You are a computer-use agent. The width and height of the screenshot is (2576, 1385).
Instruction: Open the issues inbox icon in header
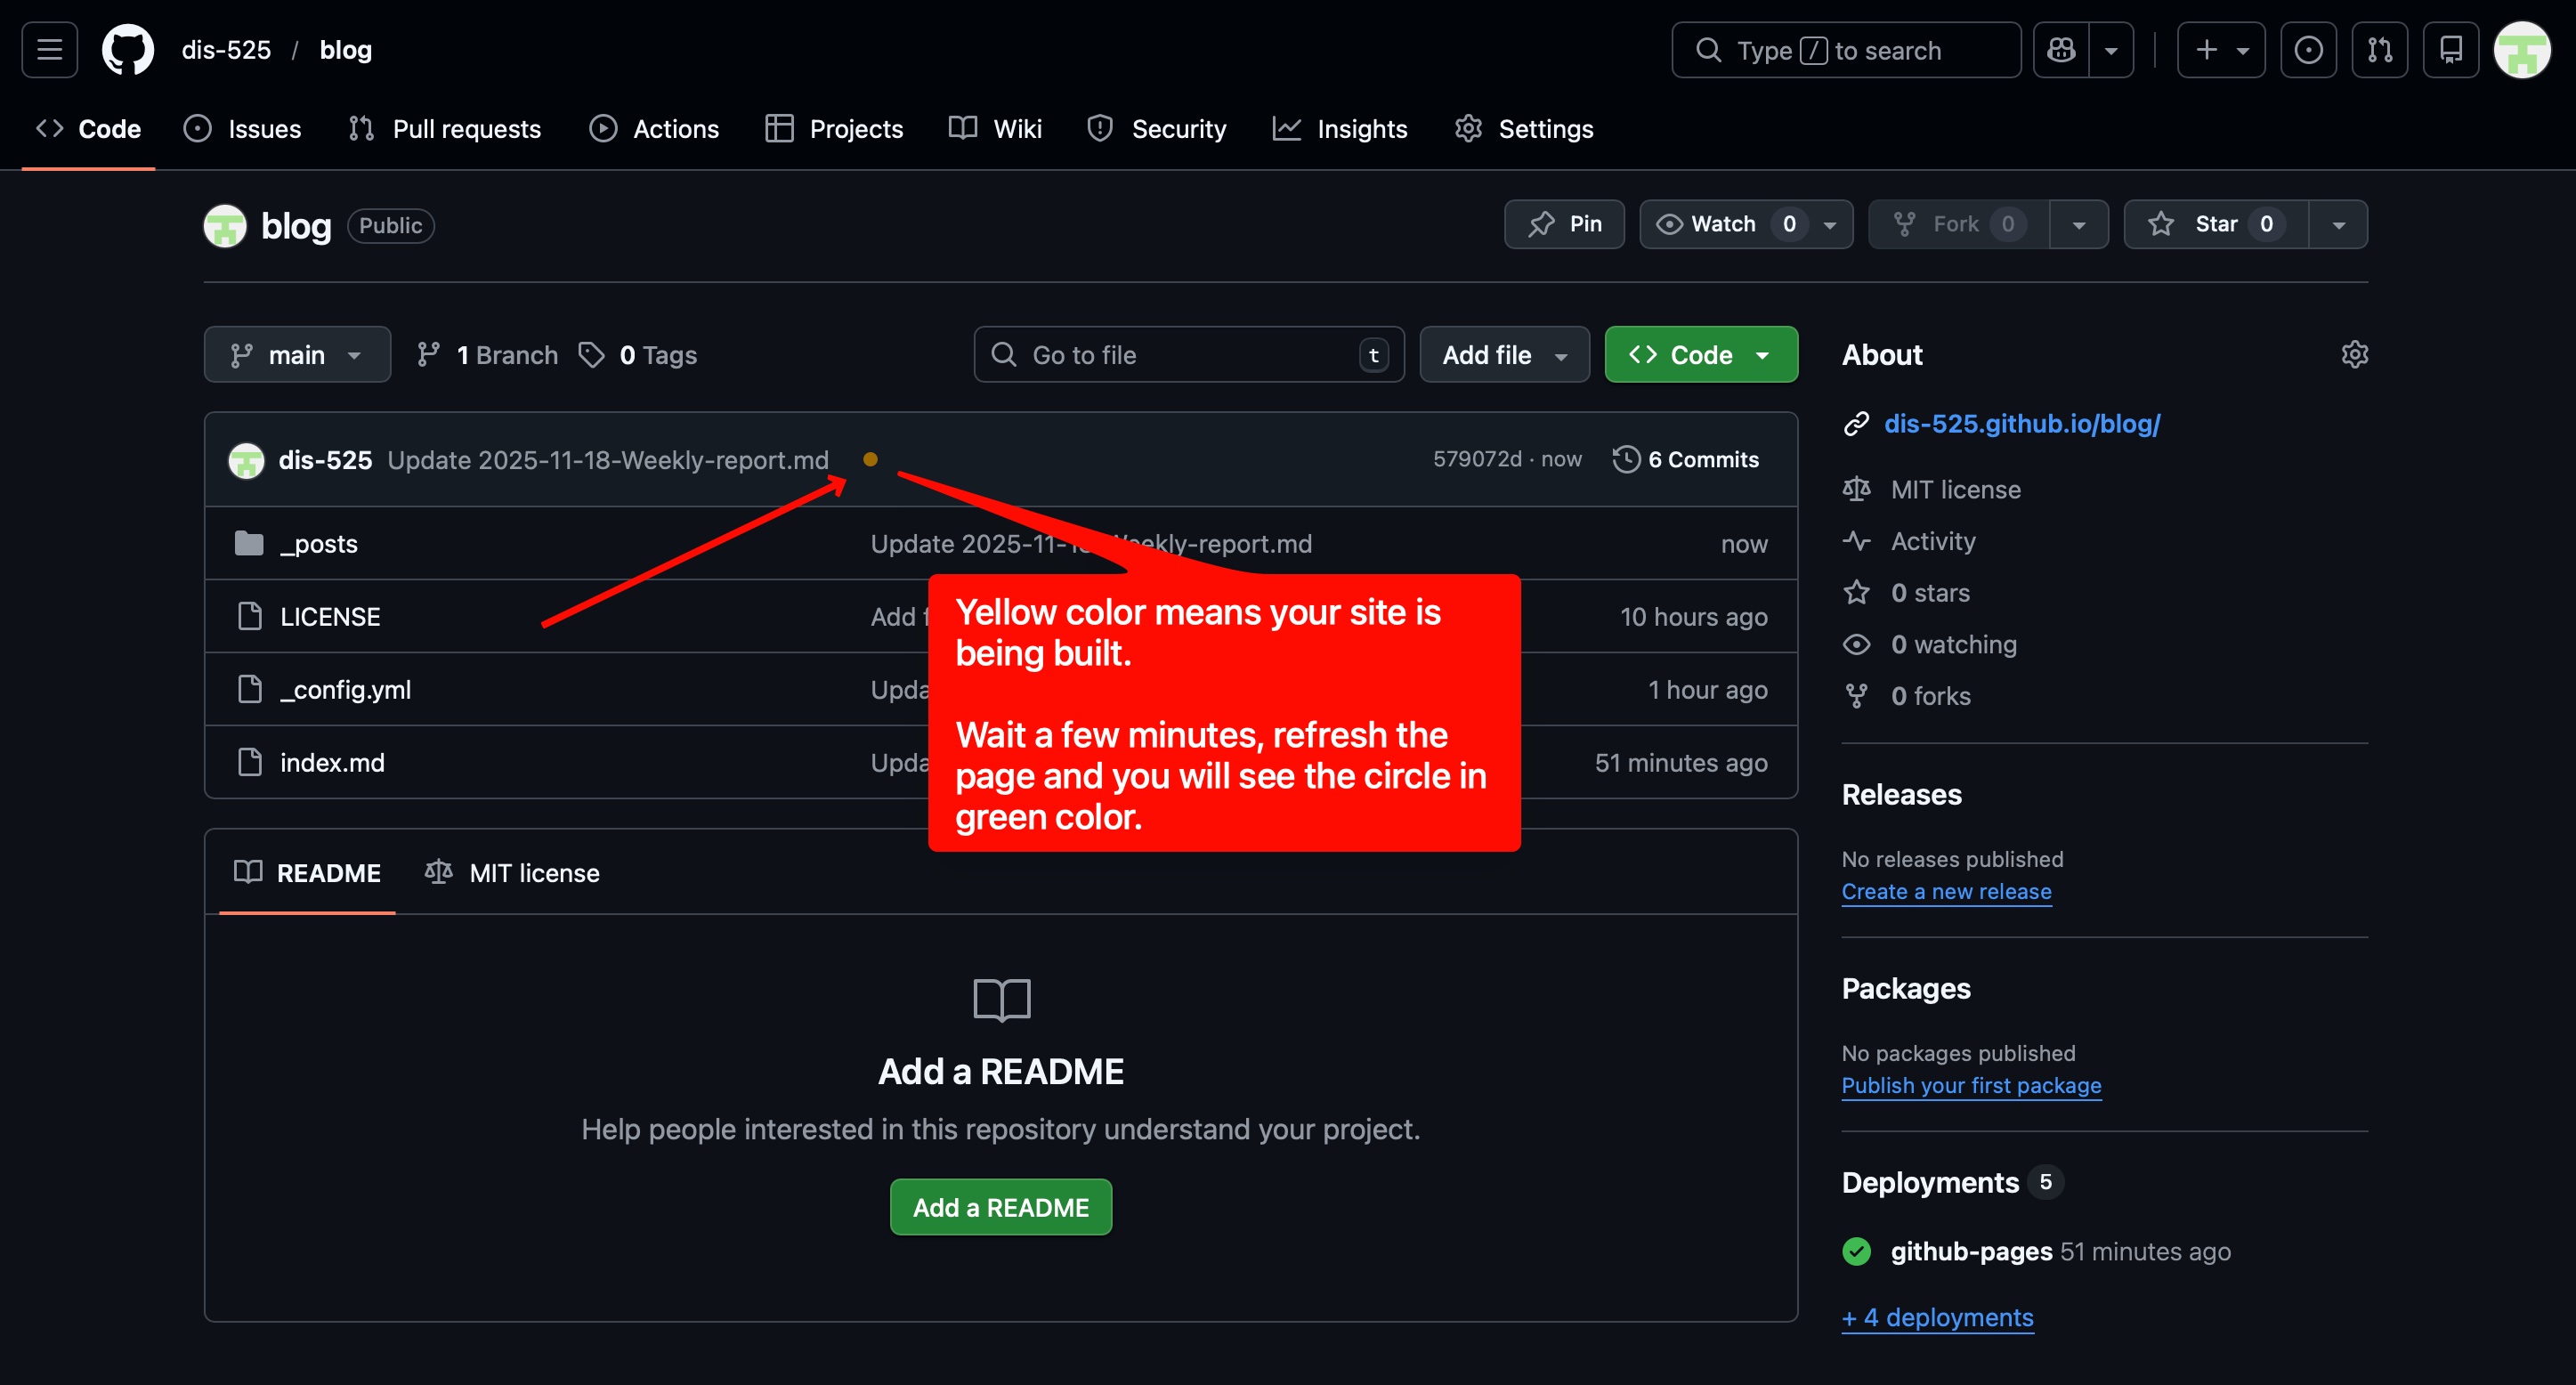point(2308,50)
